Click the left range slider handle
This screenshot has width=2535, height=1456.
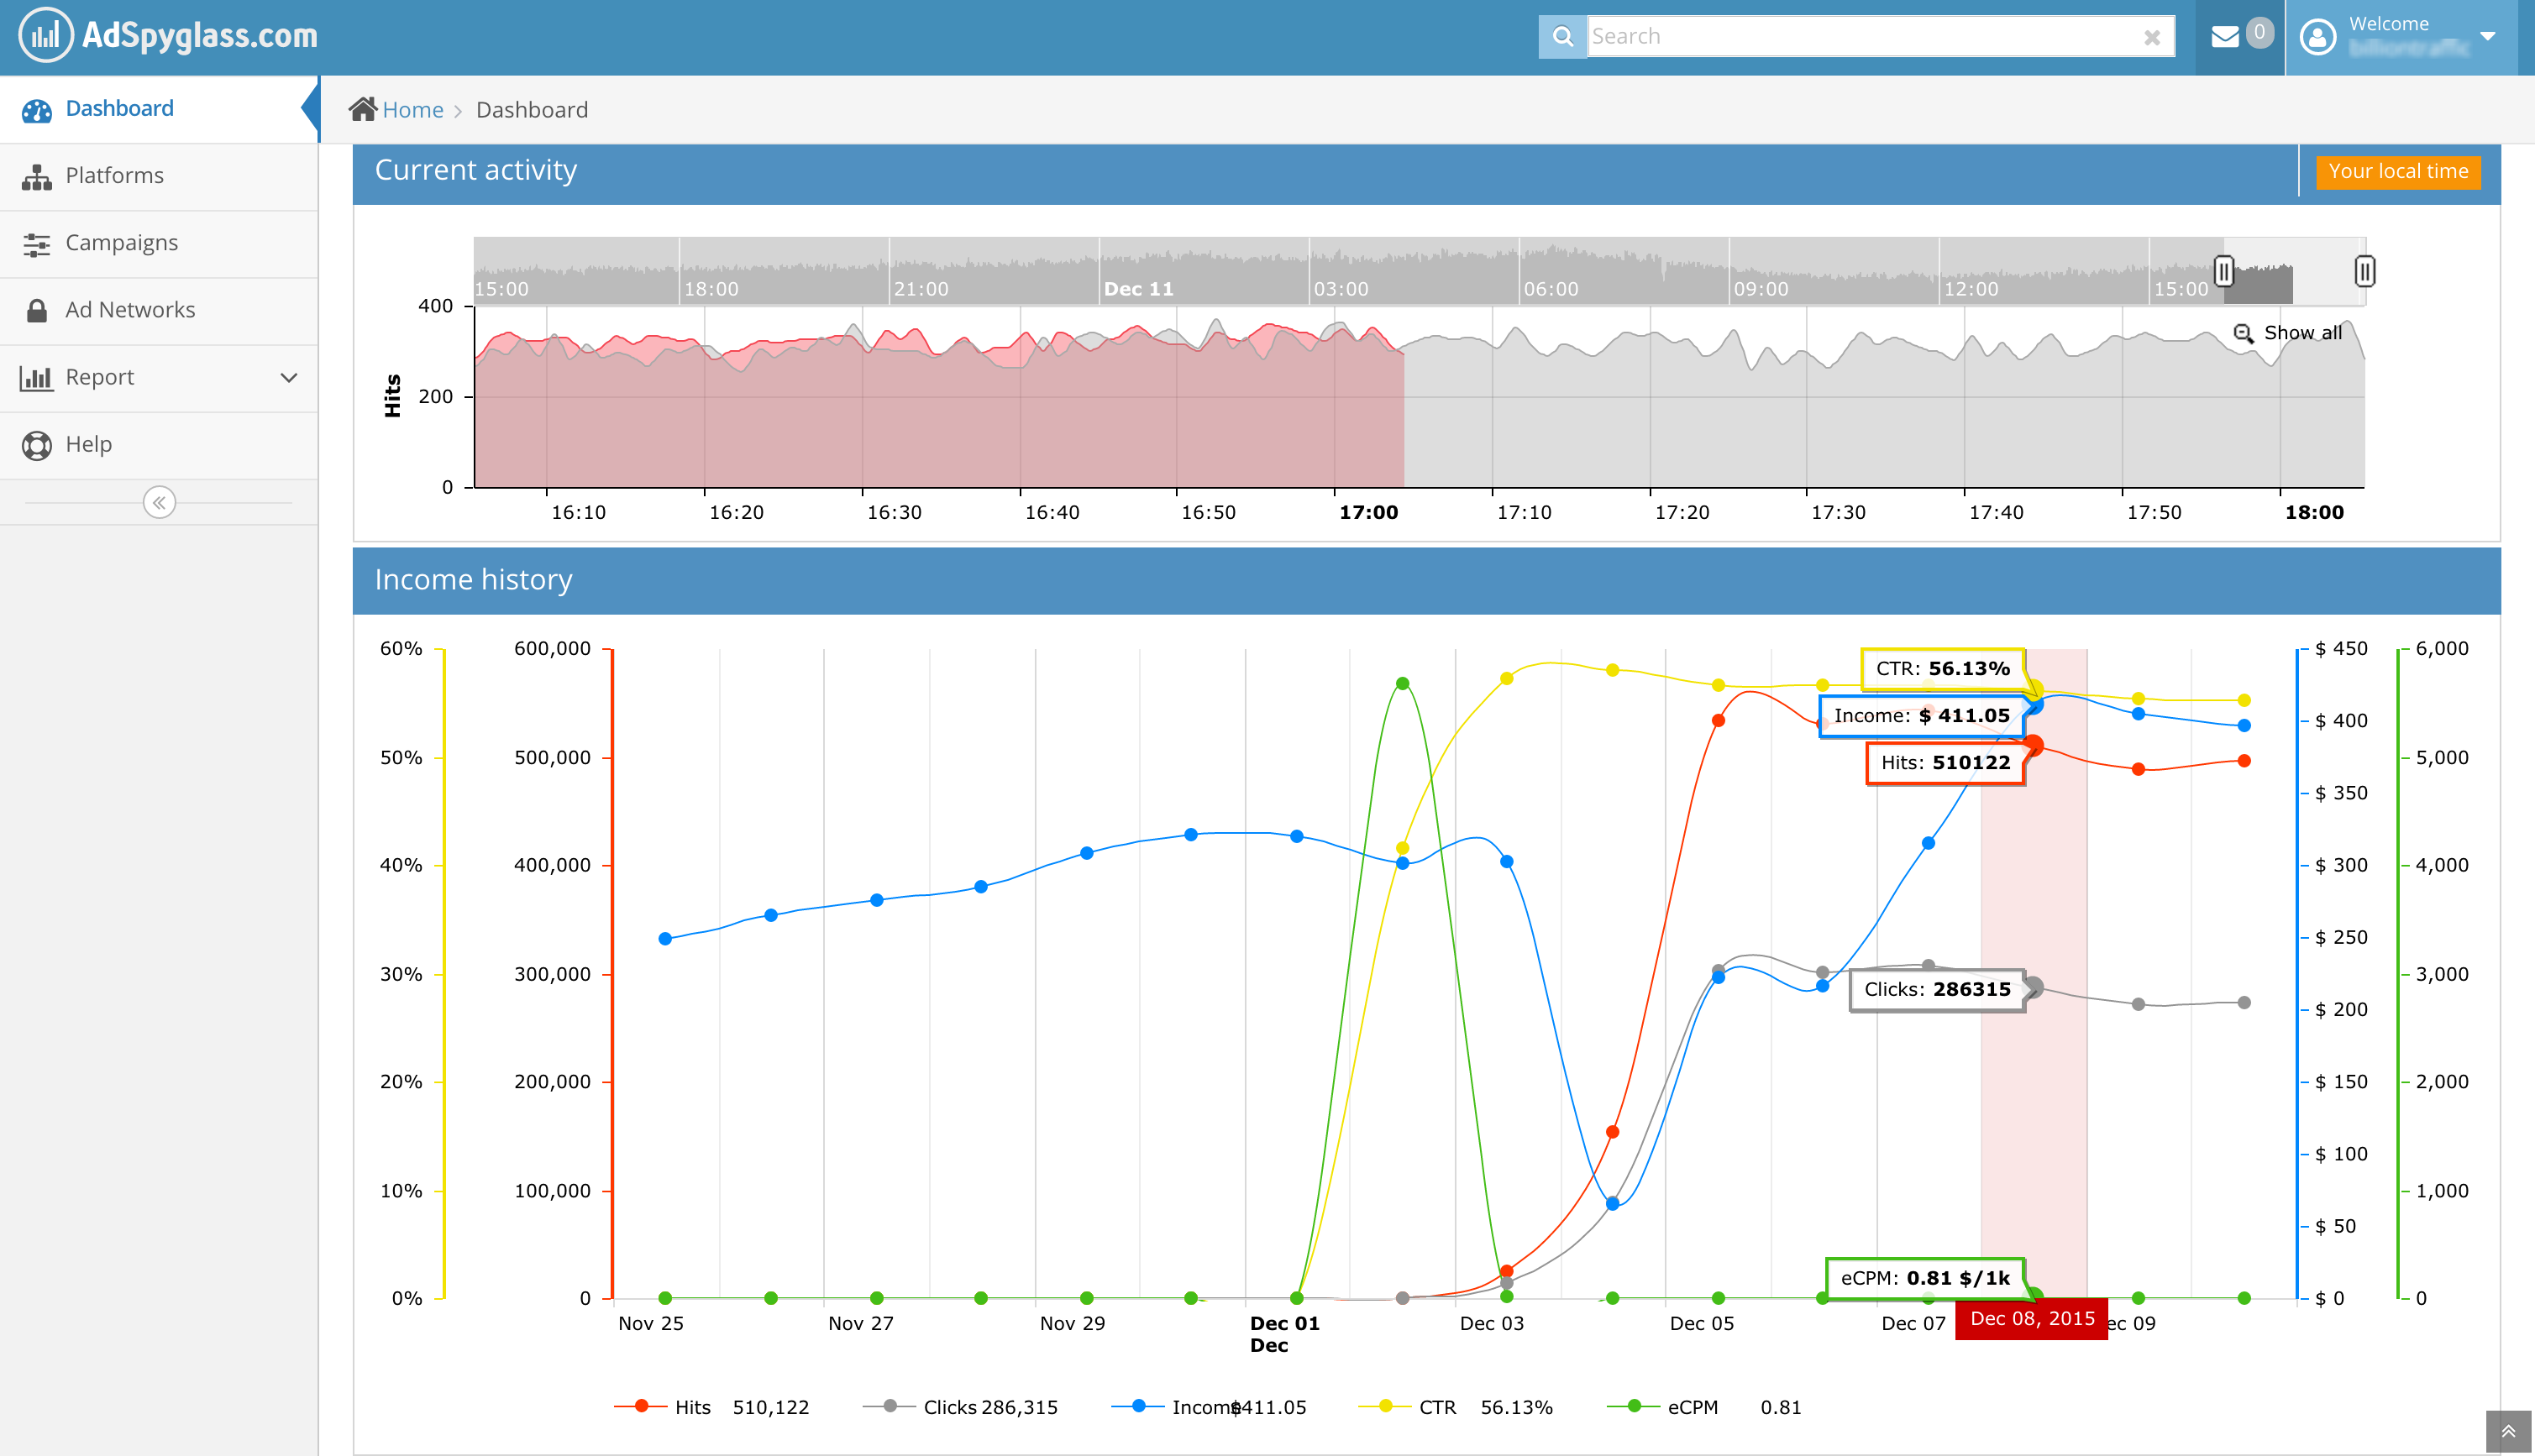pos(2223,271)
